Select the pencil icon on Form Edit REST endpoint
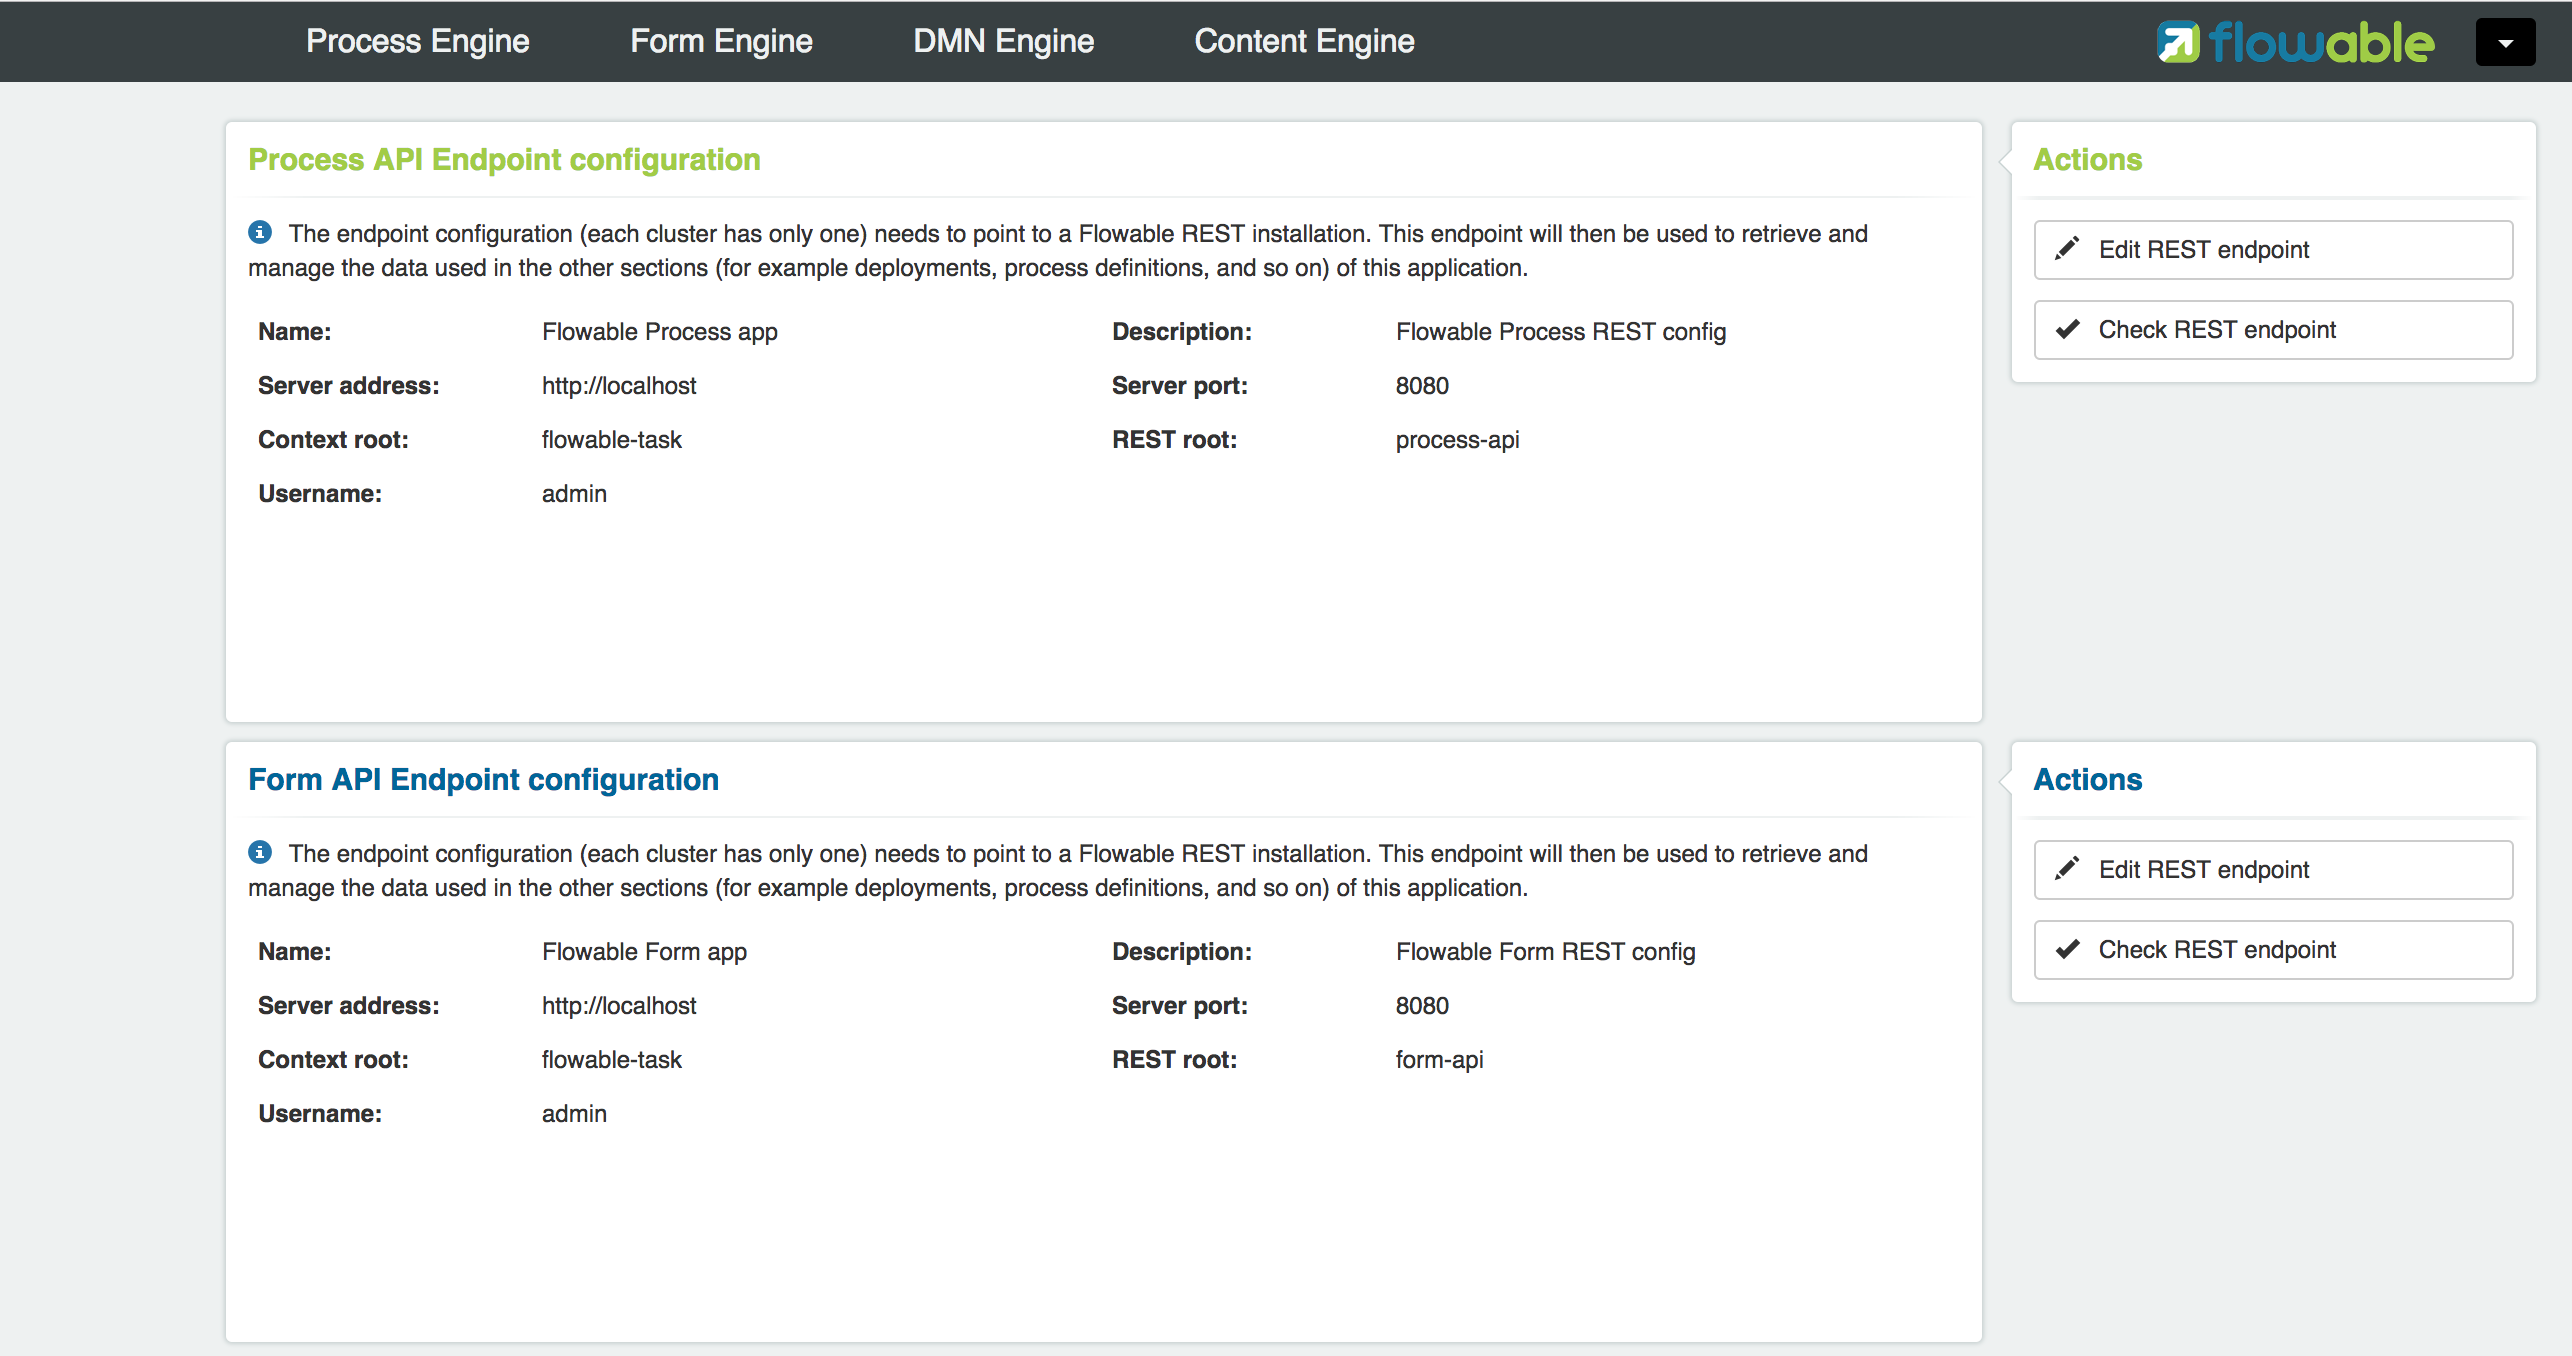Screen dimensions: 2572x1356 [x=2069, y=869]
